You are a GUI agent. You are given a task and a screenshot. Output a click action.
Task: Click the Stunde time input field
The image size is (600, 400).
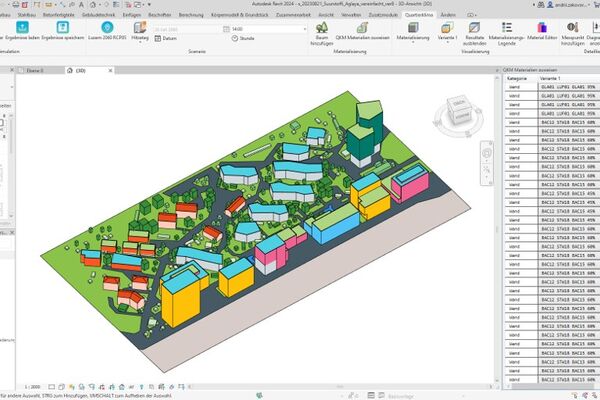[262, 30]
